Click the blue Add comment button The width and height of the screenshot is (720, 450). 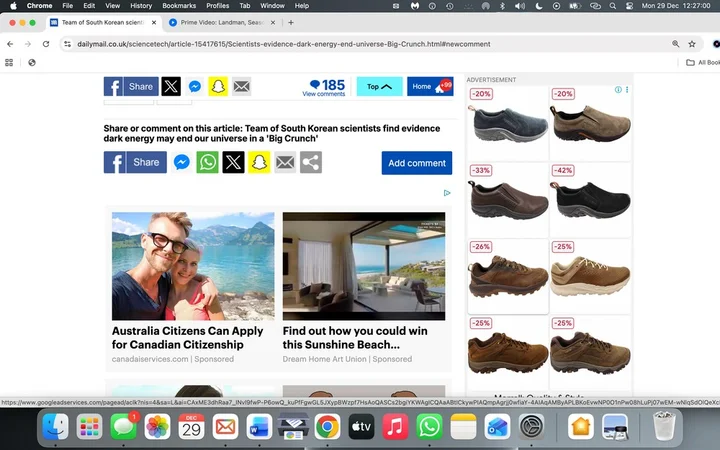(416, 163)
